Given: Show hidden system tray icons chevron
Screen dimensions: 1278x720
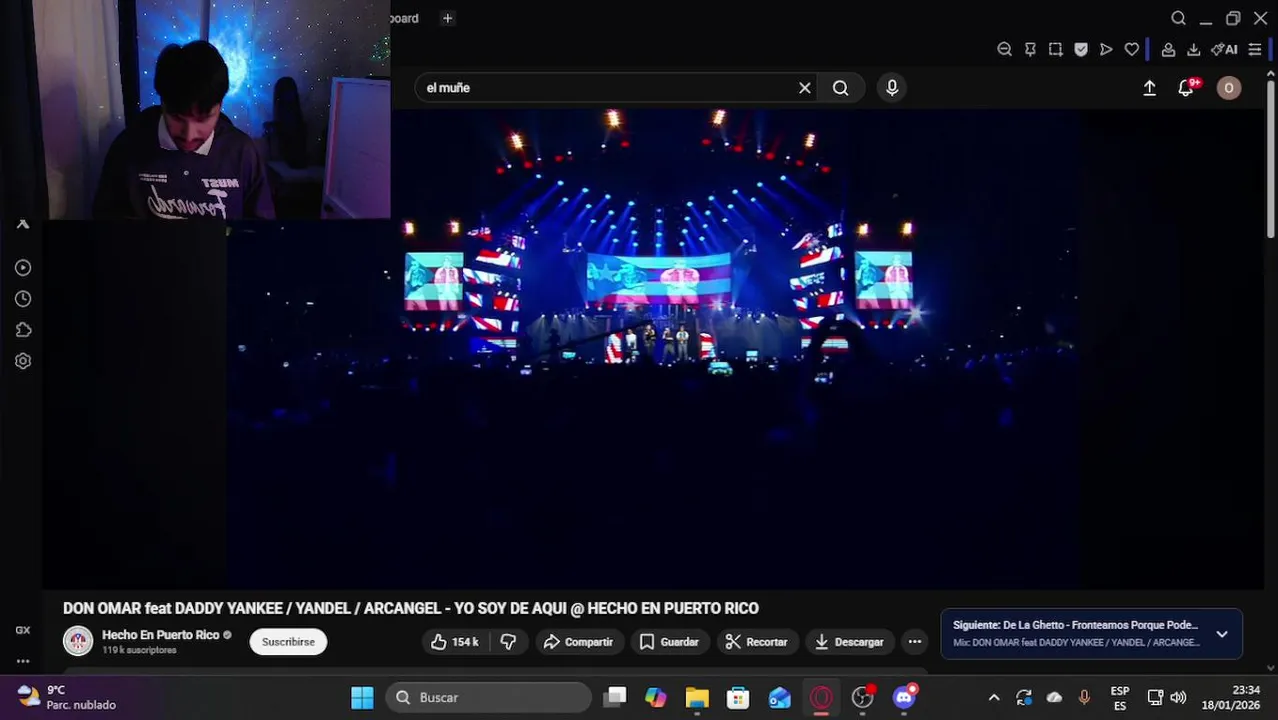Looking at the screenshot, I should coord(993,697).
